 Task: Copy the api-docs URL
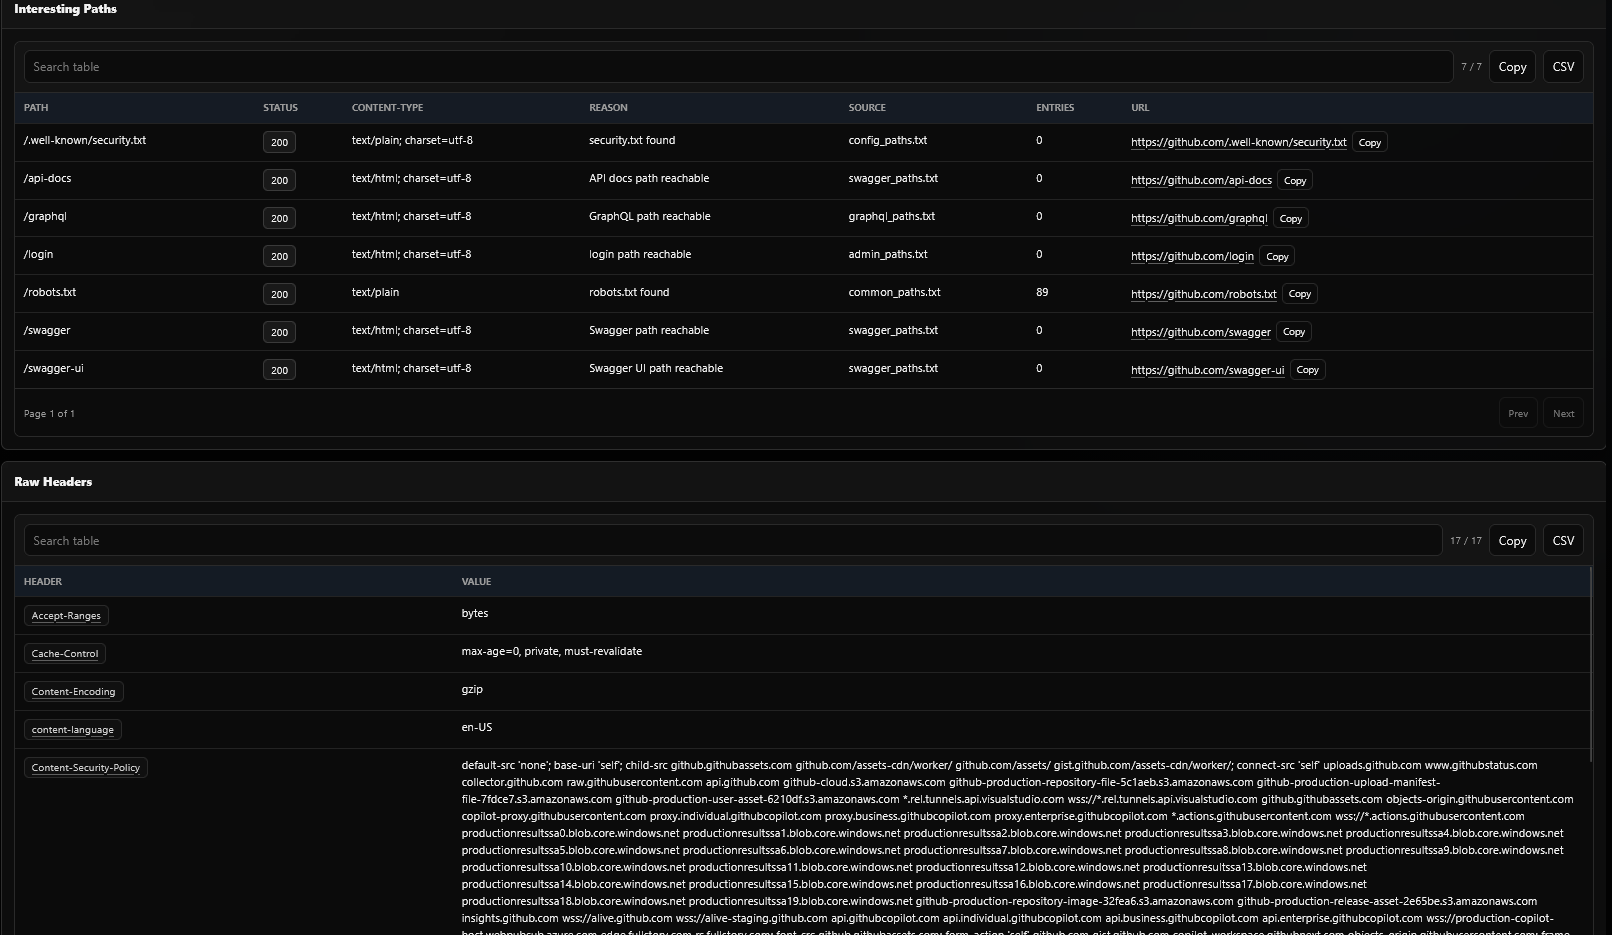tap(1295, 181)
